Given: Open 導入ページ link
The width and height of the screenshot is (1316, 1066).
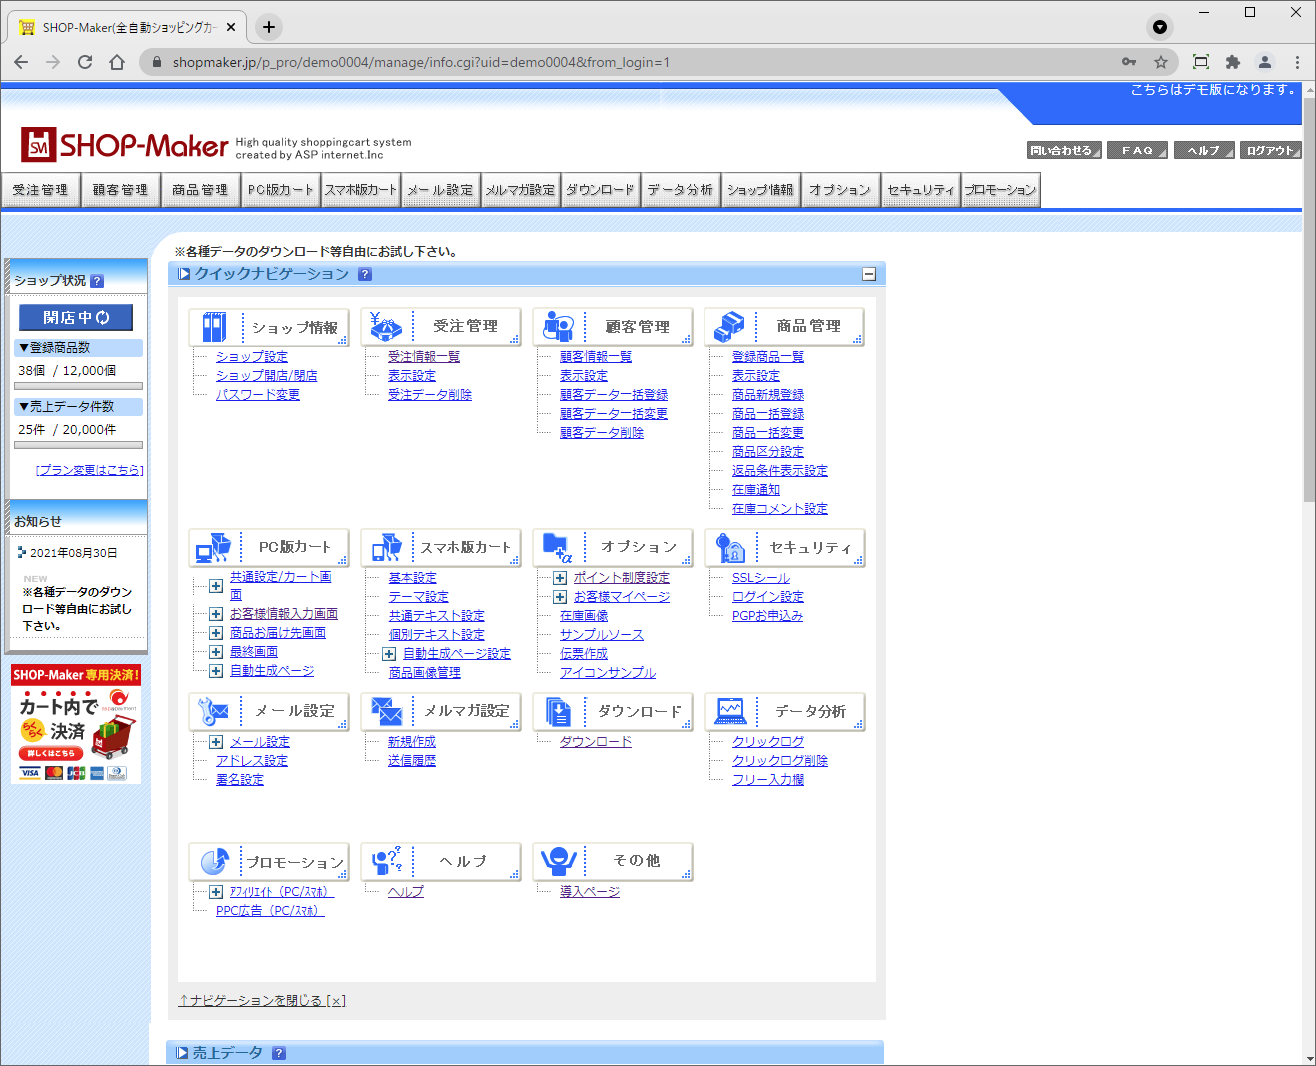Looking at the screenshot, I should click(x=590, y=892).
